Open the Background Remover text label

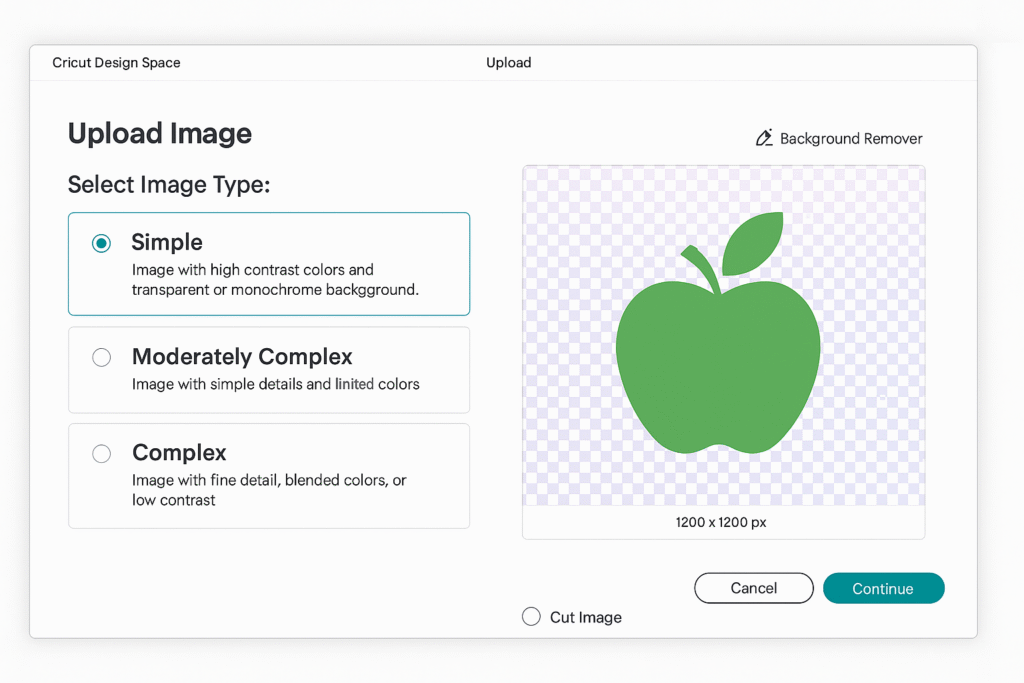pos(851,139)
